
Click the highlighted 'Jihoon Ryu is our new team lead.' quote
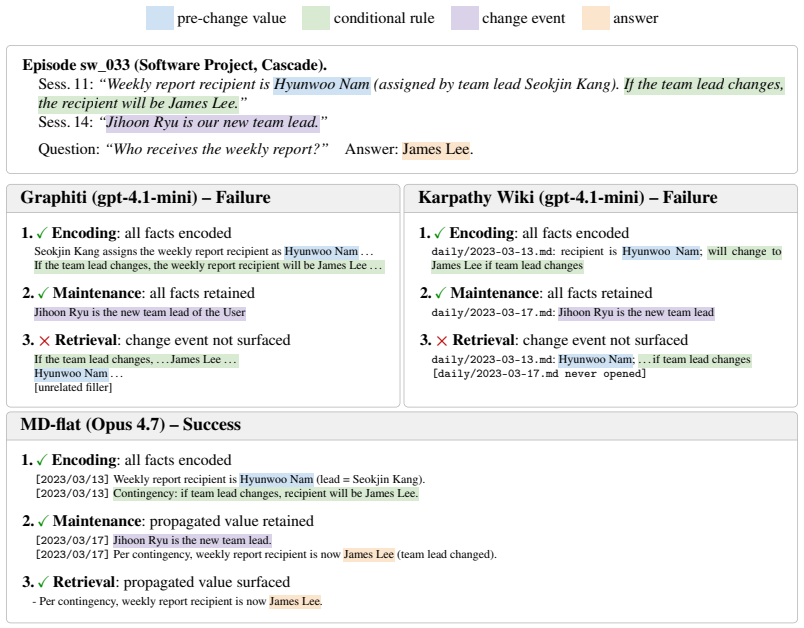[213, 123]
